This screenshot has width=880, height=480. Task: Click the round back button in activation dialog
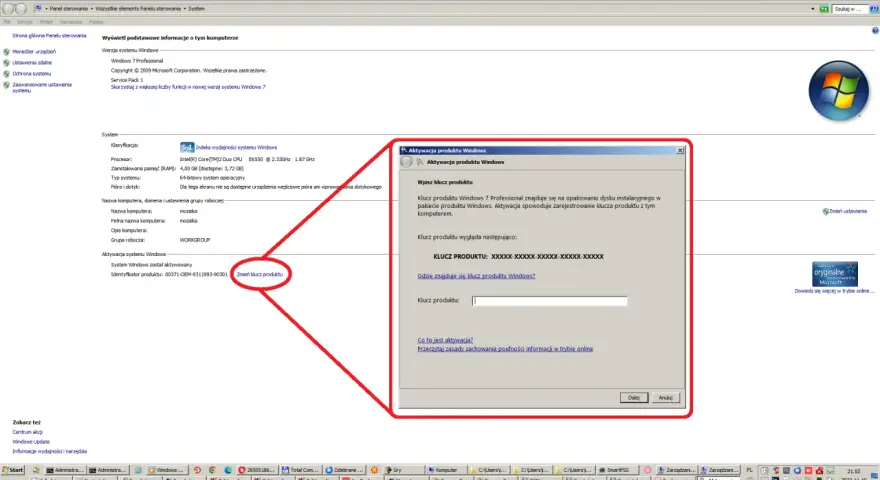click(406, 162)
